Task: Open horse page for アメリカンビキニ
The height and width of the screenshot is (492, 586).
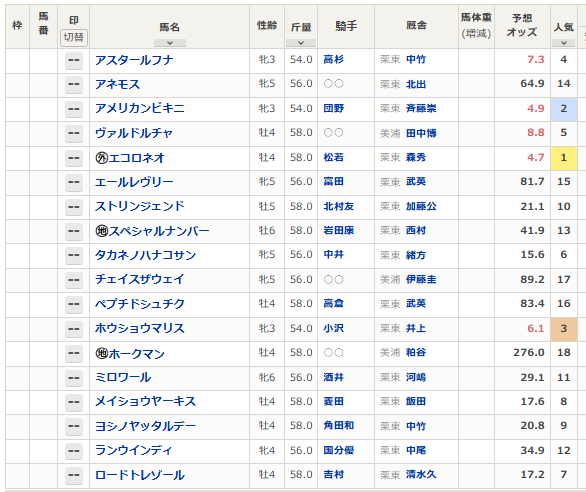Action: coord(140,108)
